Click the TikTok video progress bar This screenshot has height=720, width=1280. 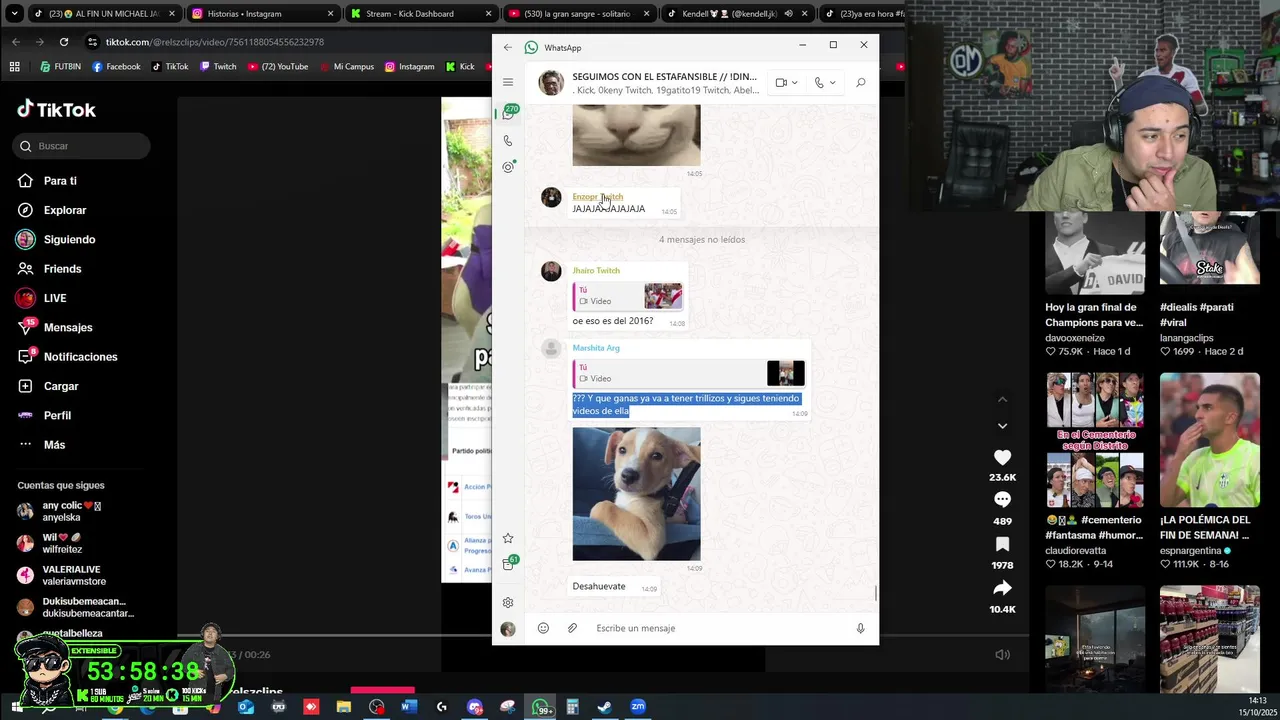603,635
